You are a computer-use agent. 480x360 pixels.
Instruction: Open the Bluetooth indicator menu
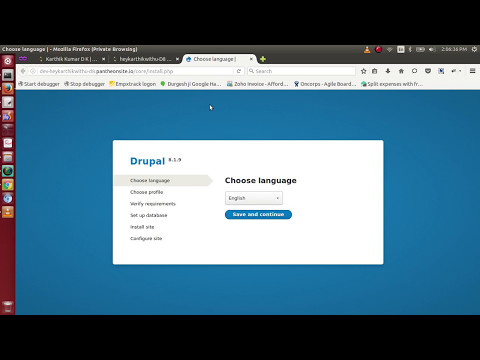coord(410,49)
